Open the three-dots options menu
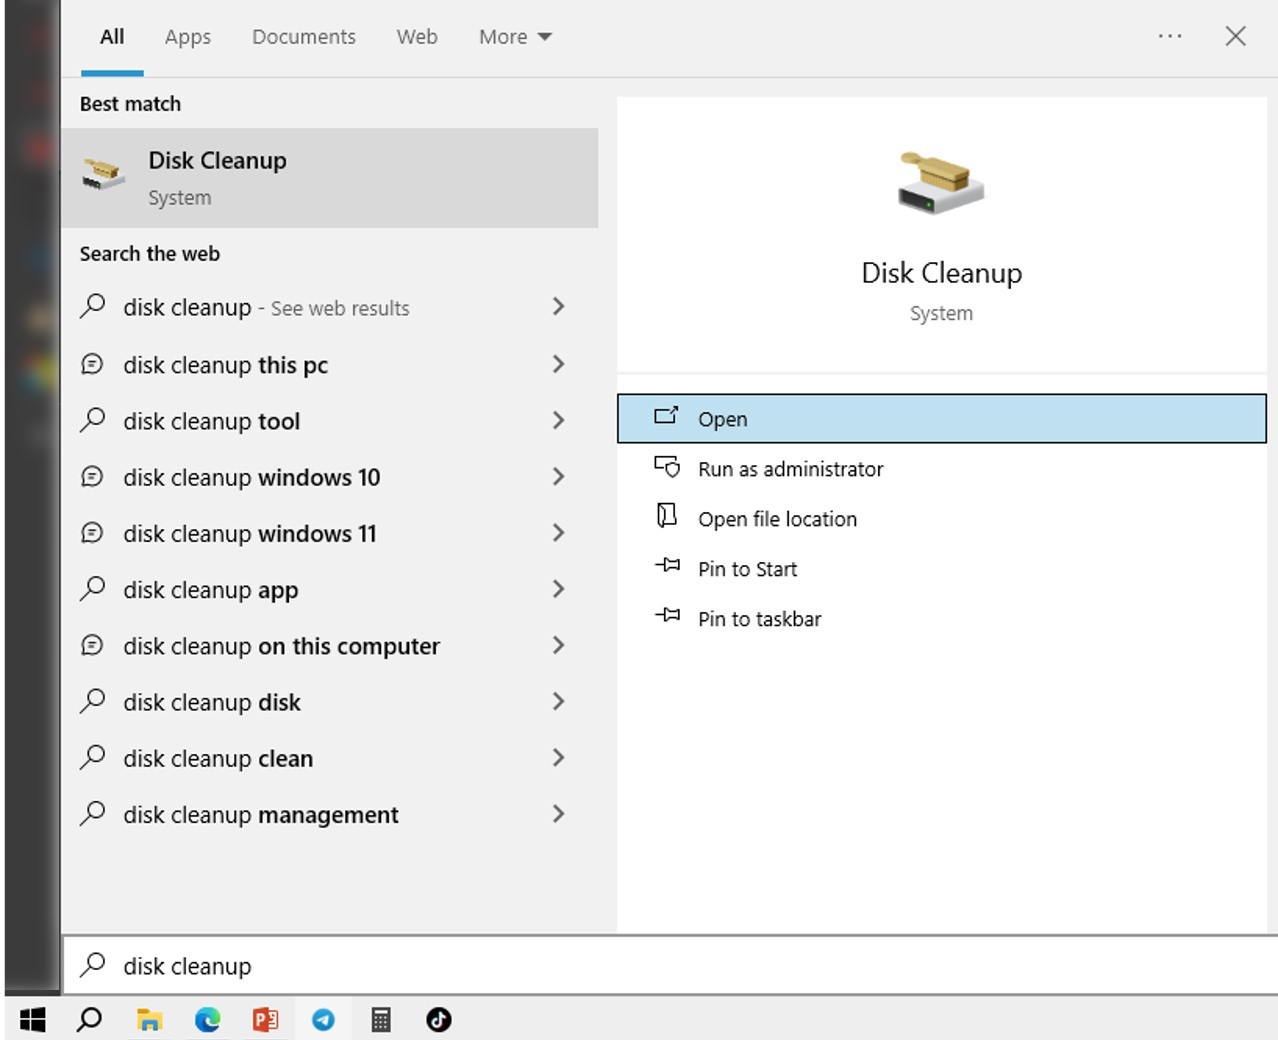The height and width of the screenshot is (1040, 1278). (1170, 36)
